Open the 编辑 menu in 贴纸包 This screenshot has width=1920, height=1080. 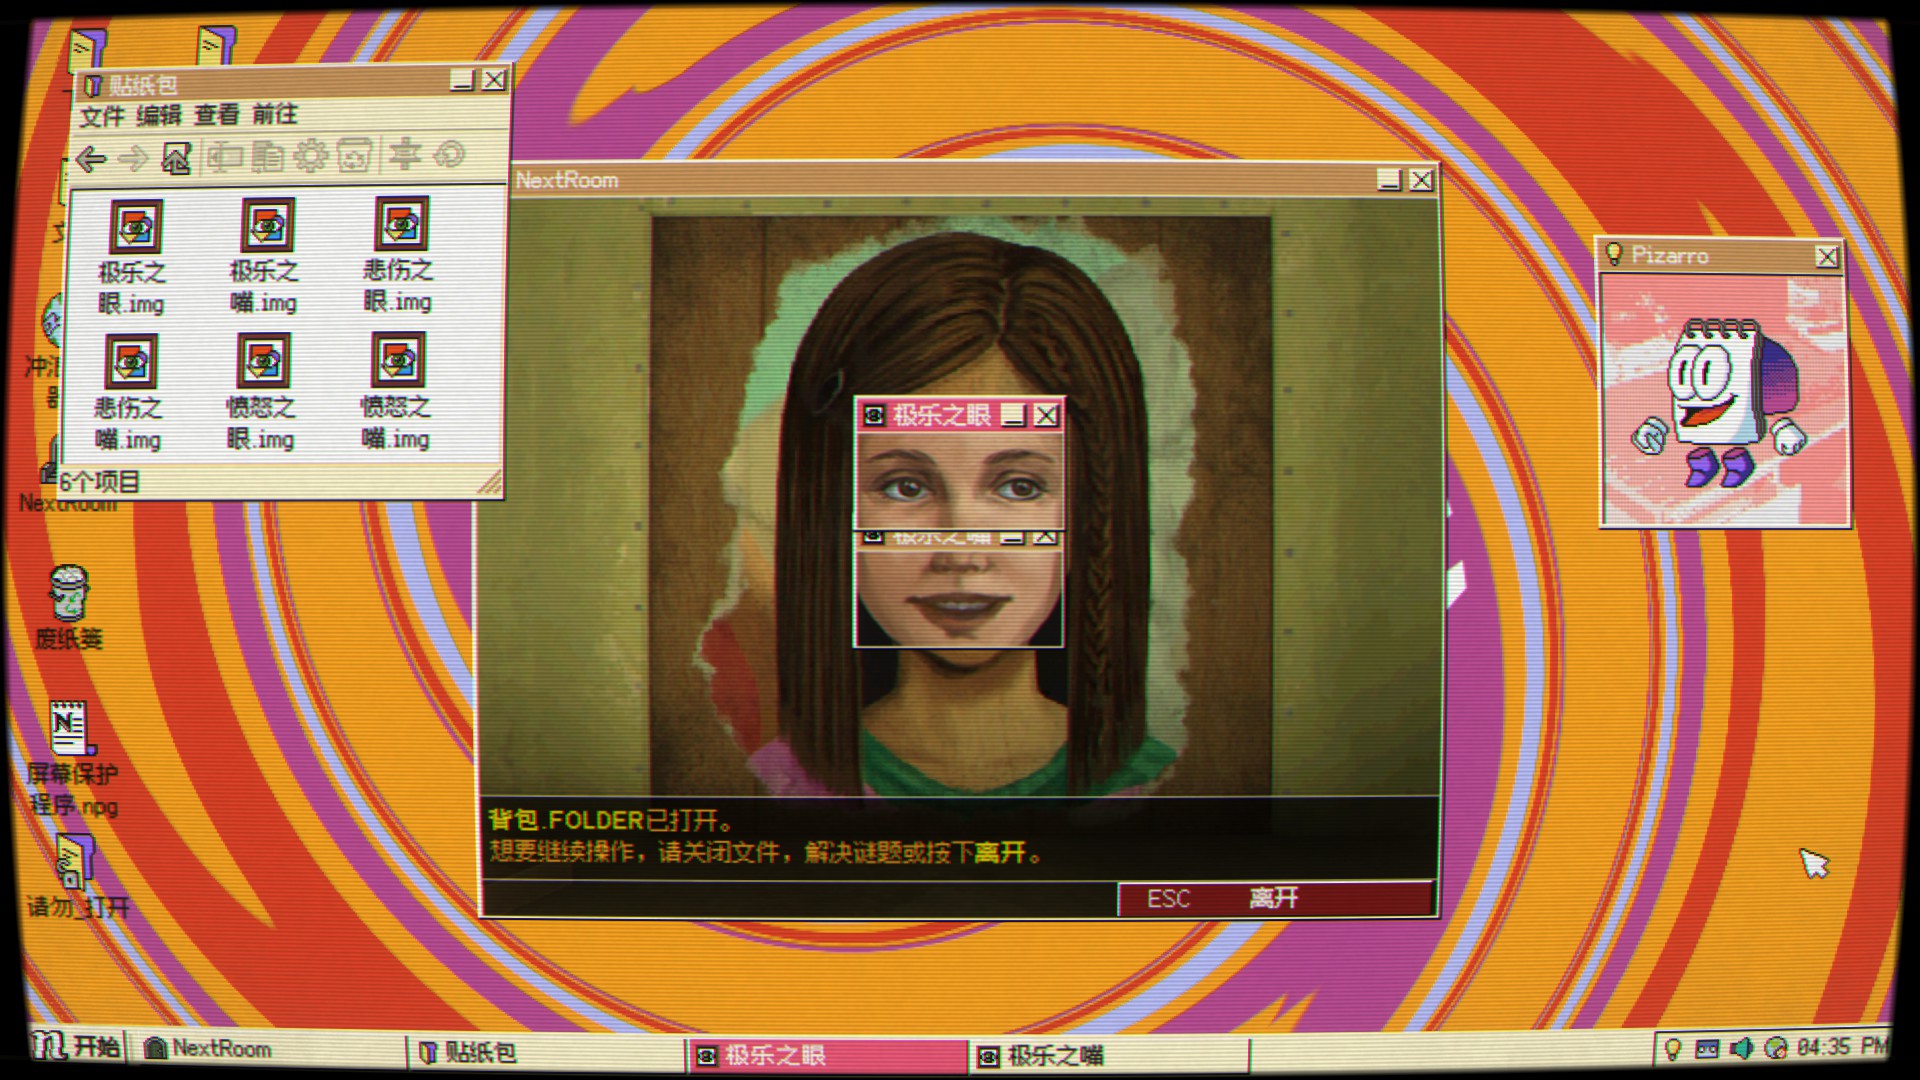click(159, 115)
